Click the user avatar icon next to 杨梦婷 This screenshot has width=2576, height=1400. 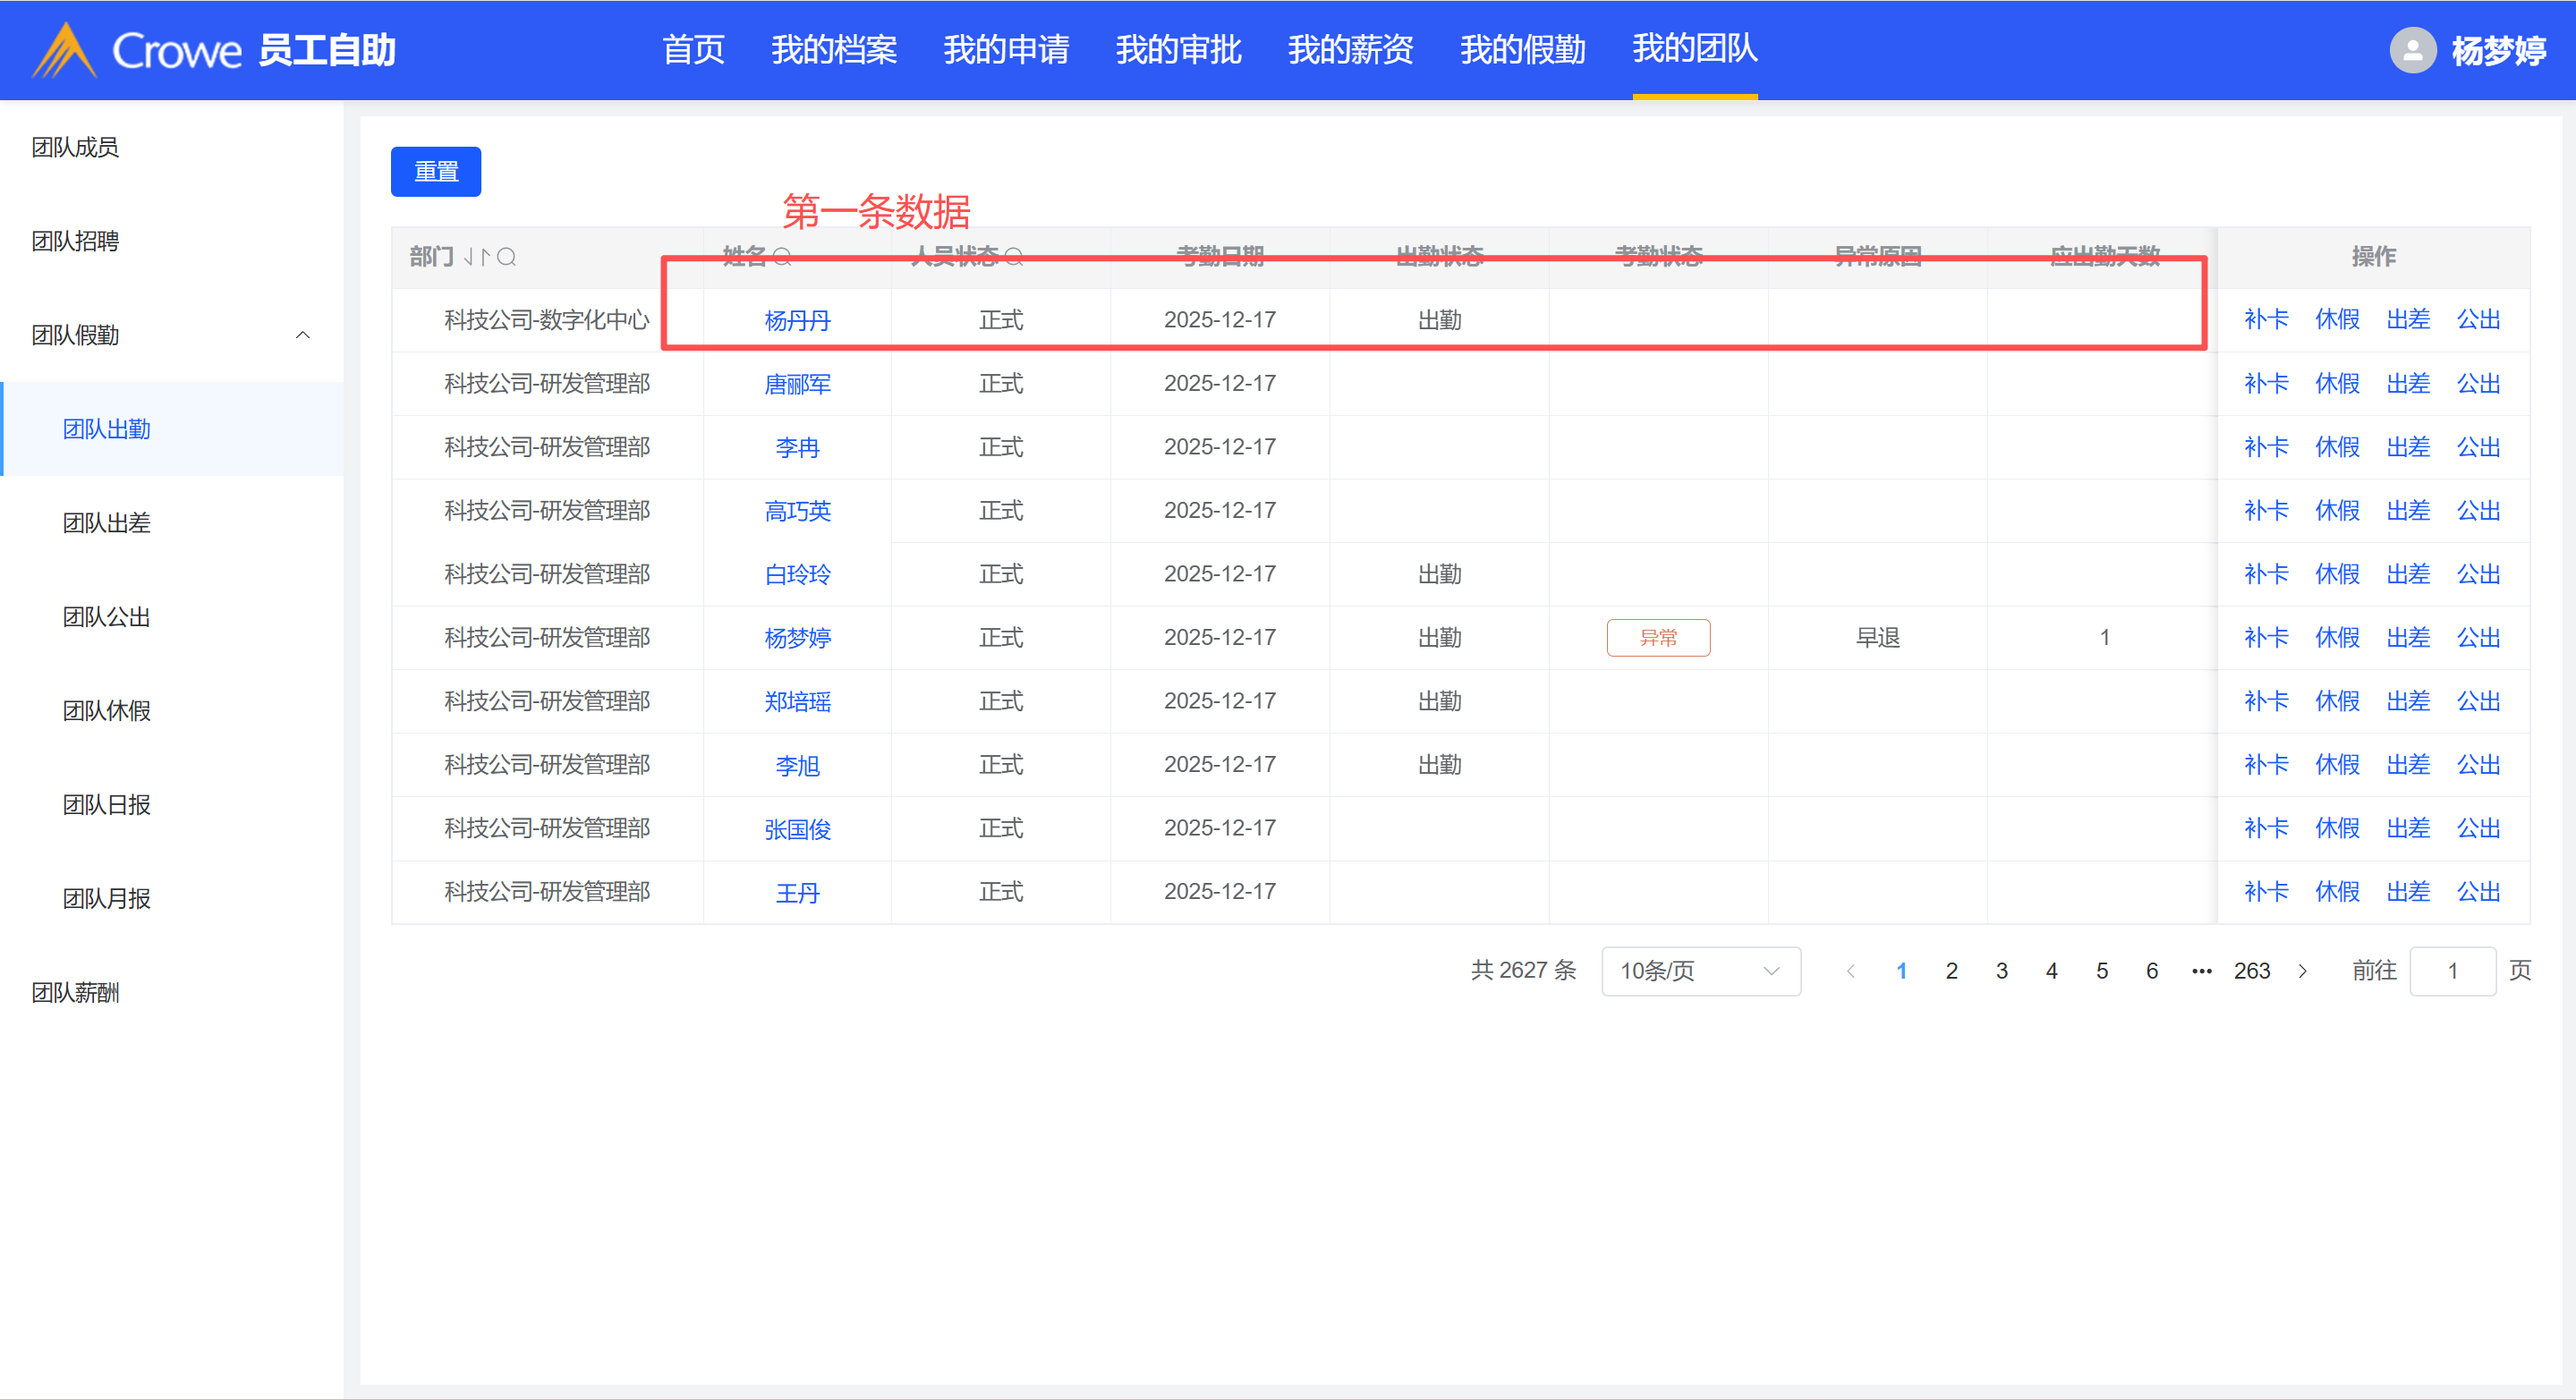[x=2412, y=50]
